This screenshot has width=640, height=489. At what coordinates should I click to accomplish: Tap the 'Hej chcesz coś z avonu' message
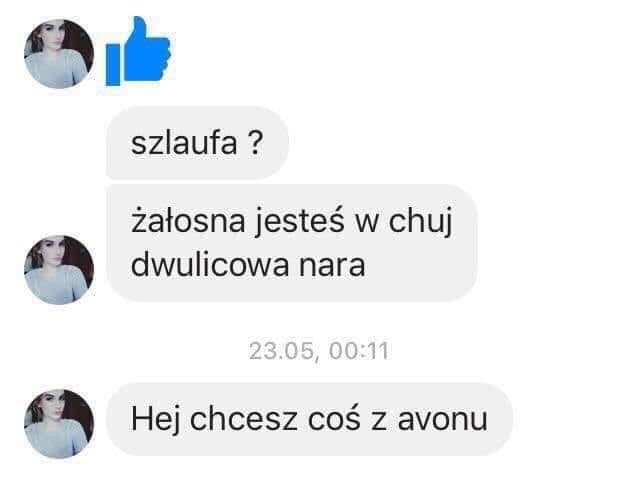pyautogui.click(x=309, y=419)
